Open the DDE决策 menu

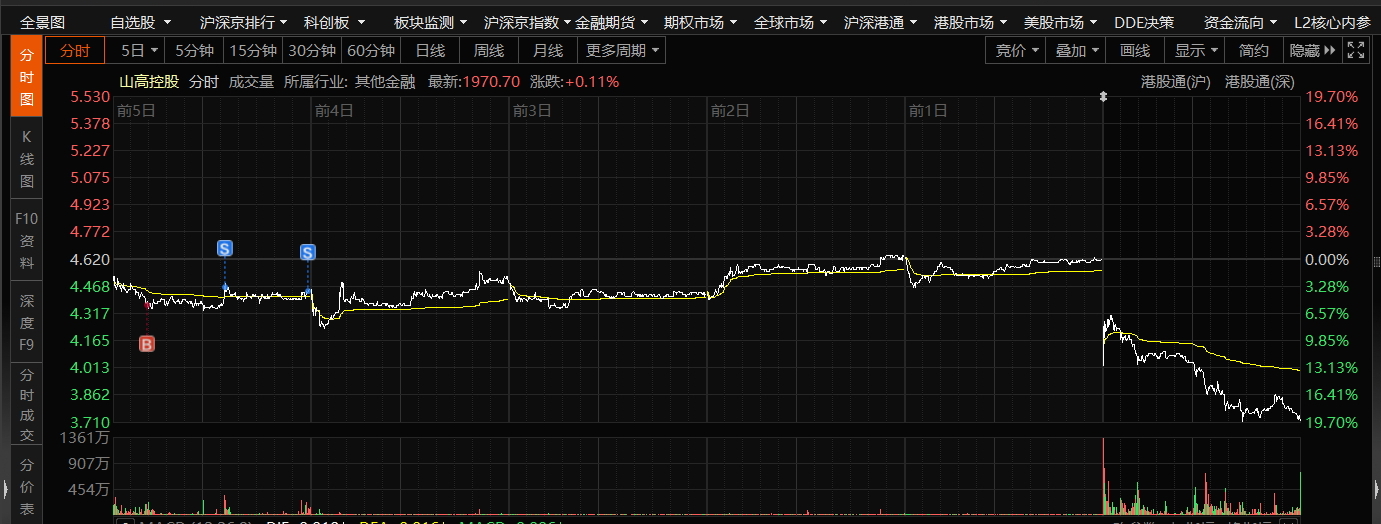[1144, 22]
